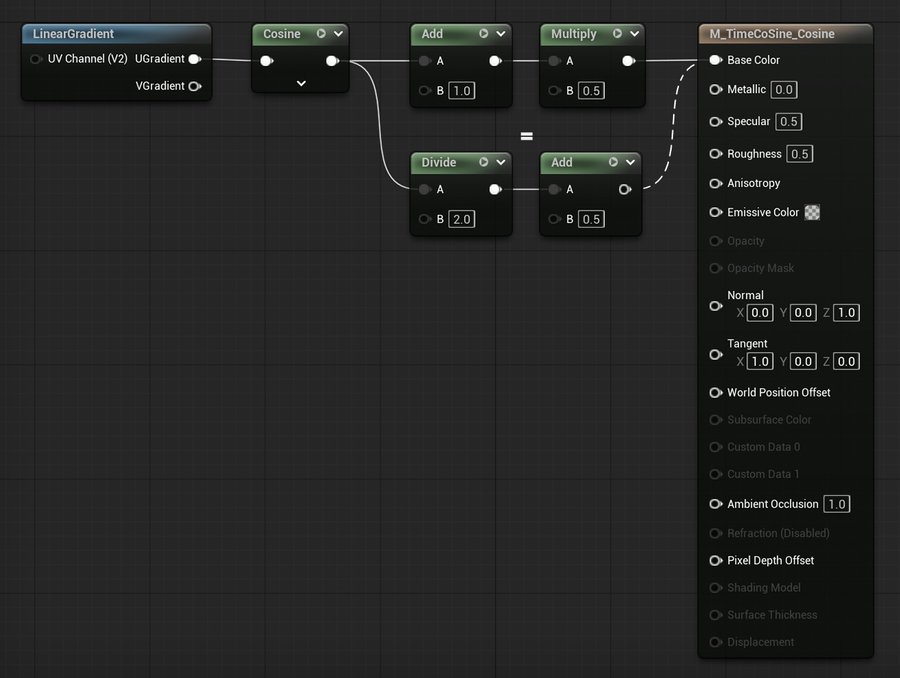The image size is (900, 678).
Task: Click the Normal input pin
Action: (x=715, y=306)
